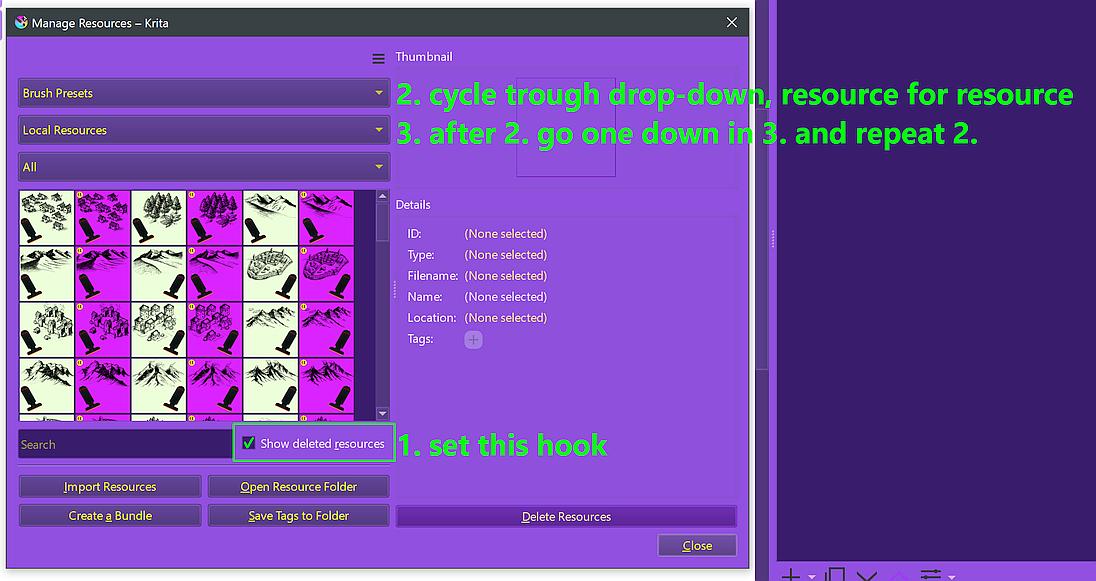Click (None selected) value next to Type
Viewport: 1096px width, 581px height.
[505, 254]
